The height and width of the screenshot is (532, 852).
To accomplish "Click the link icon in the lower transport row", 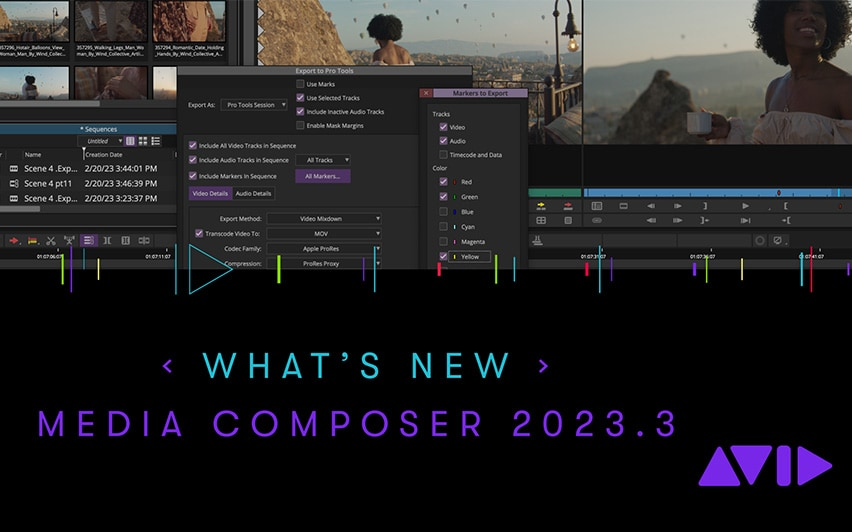I will [x=597, y=220].
